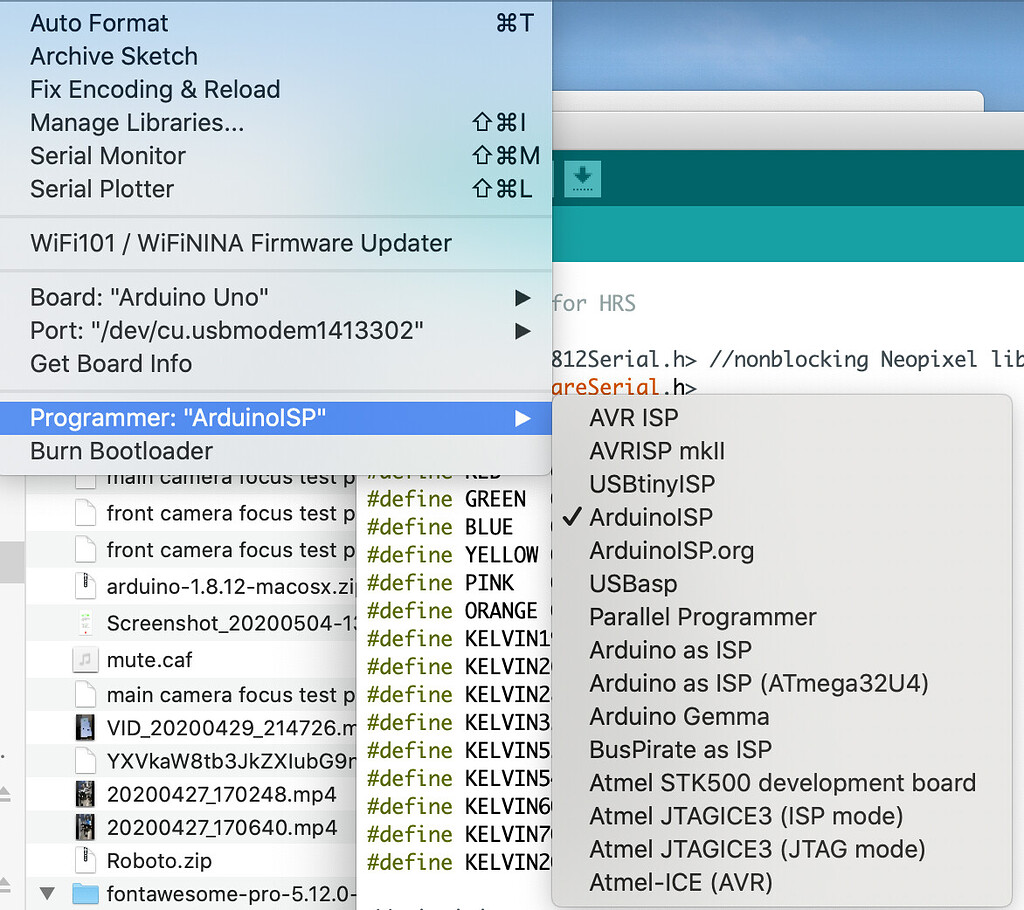
Task: Select Burn Bootloader in the menu
Action: 120,451
